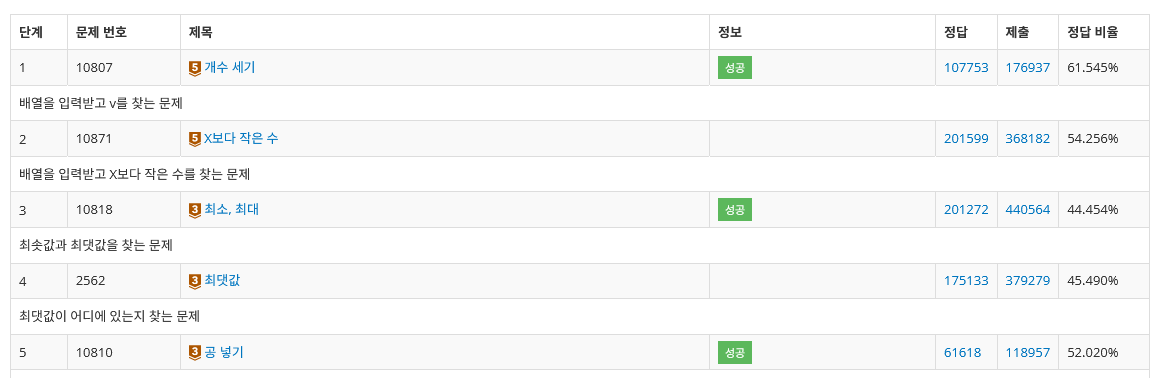Click the bronze 3 tier icon beside 공 넣기
The height and width of the screenshot is (378, 1162).
tap(196, 352)
